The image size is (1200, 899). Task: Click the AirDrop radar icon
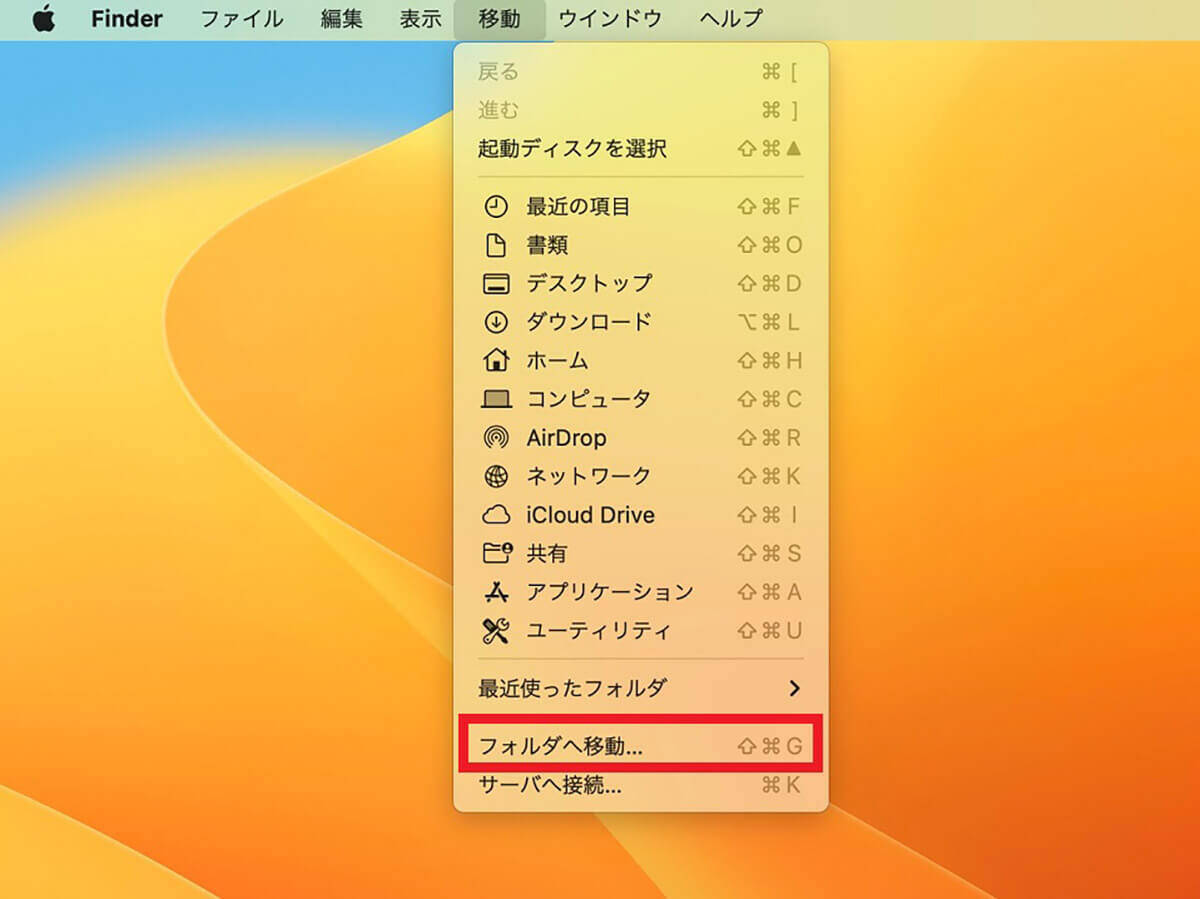496,437
